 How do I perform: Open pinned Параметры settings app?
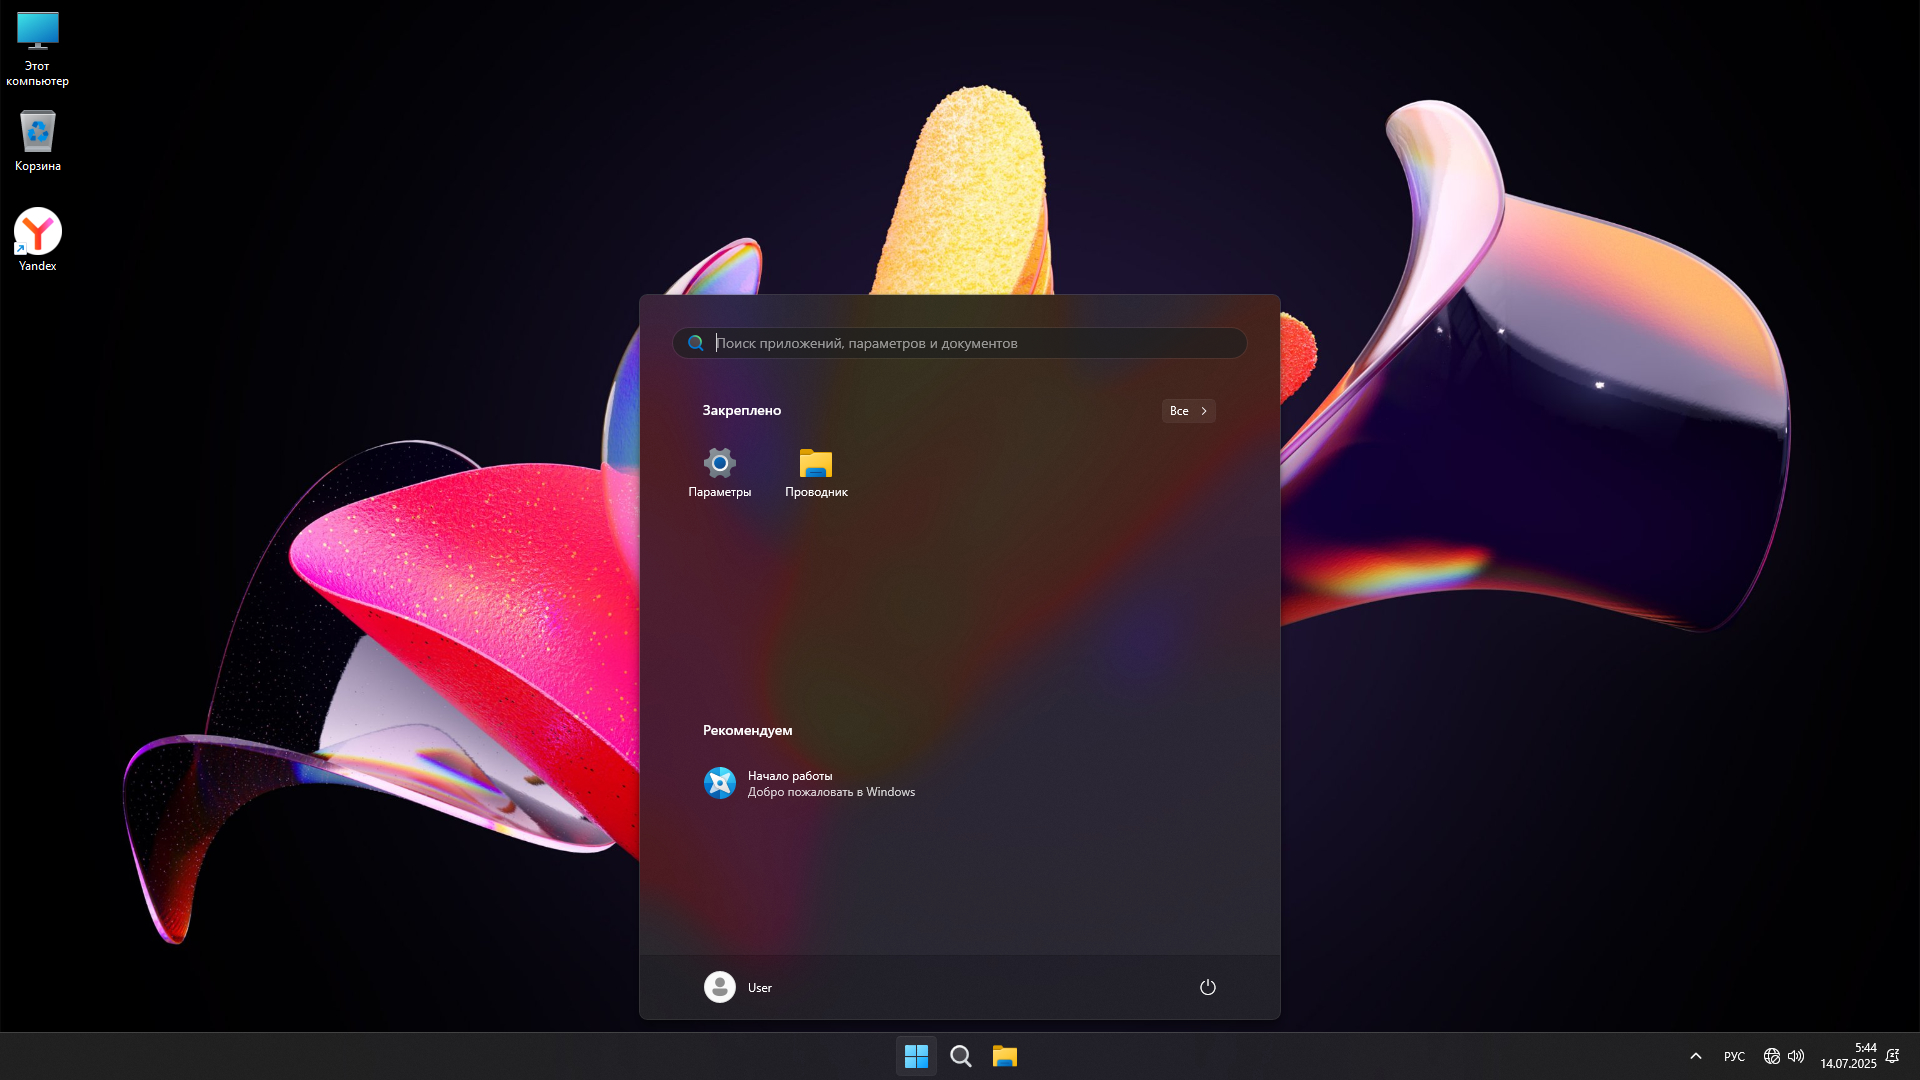coord(719,472)
